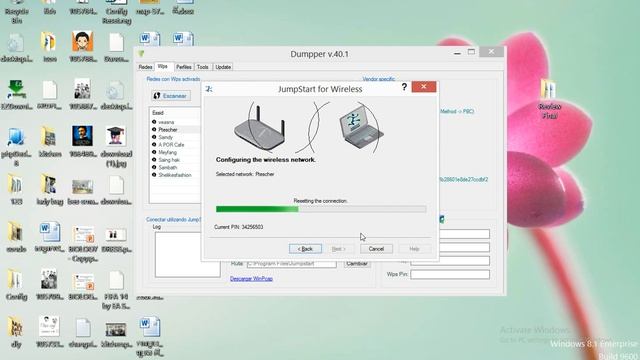This screenshot has width=640, height=360.
Task: Open the folder labeled only Config
Action: [x=16, y=284]
